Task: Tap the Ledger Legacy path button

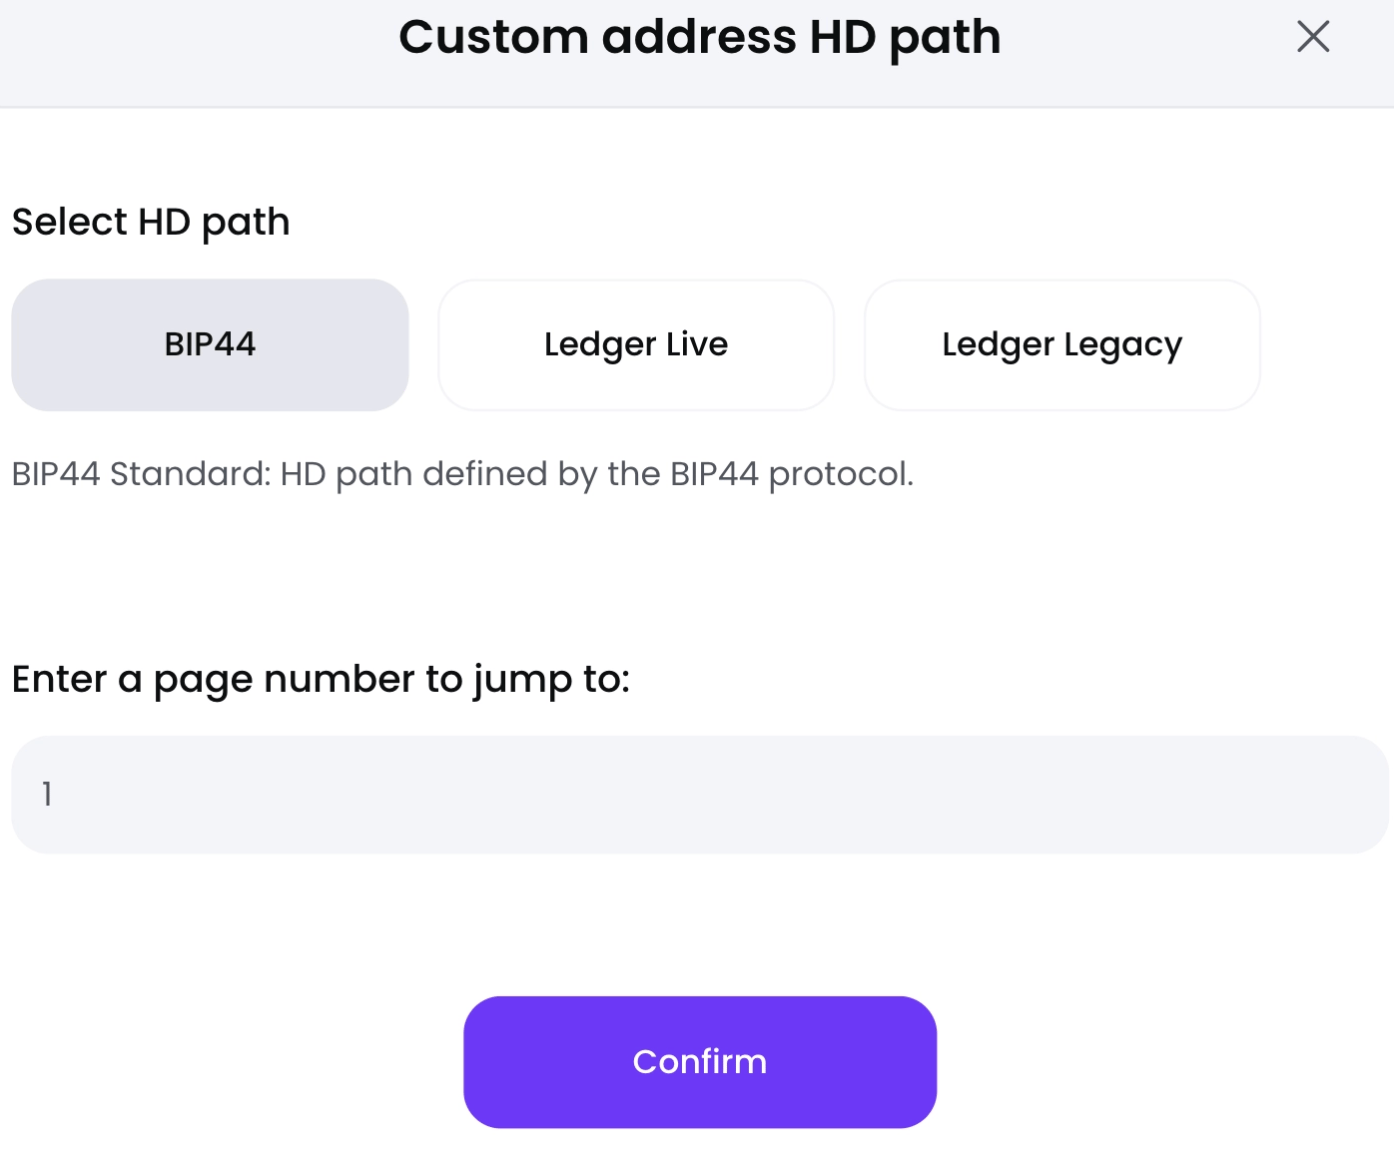Action: tap(1062, 345)
